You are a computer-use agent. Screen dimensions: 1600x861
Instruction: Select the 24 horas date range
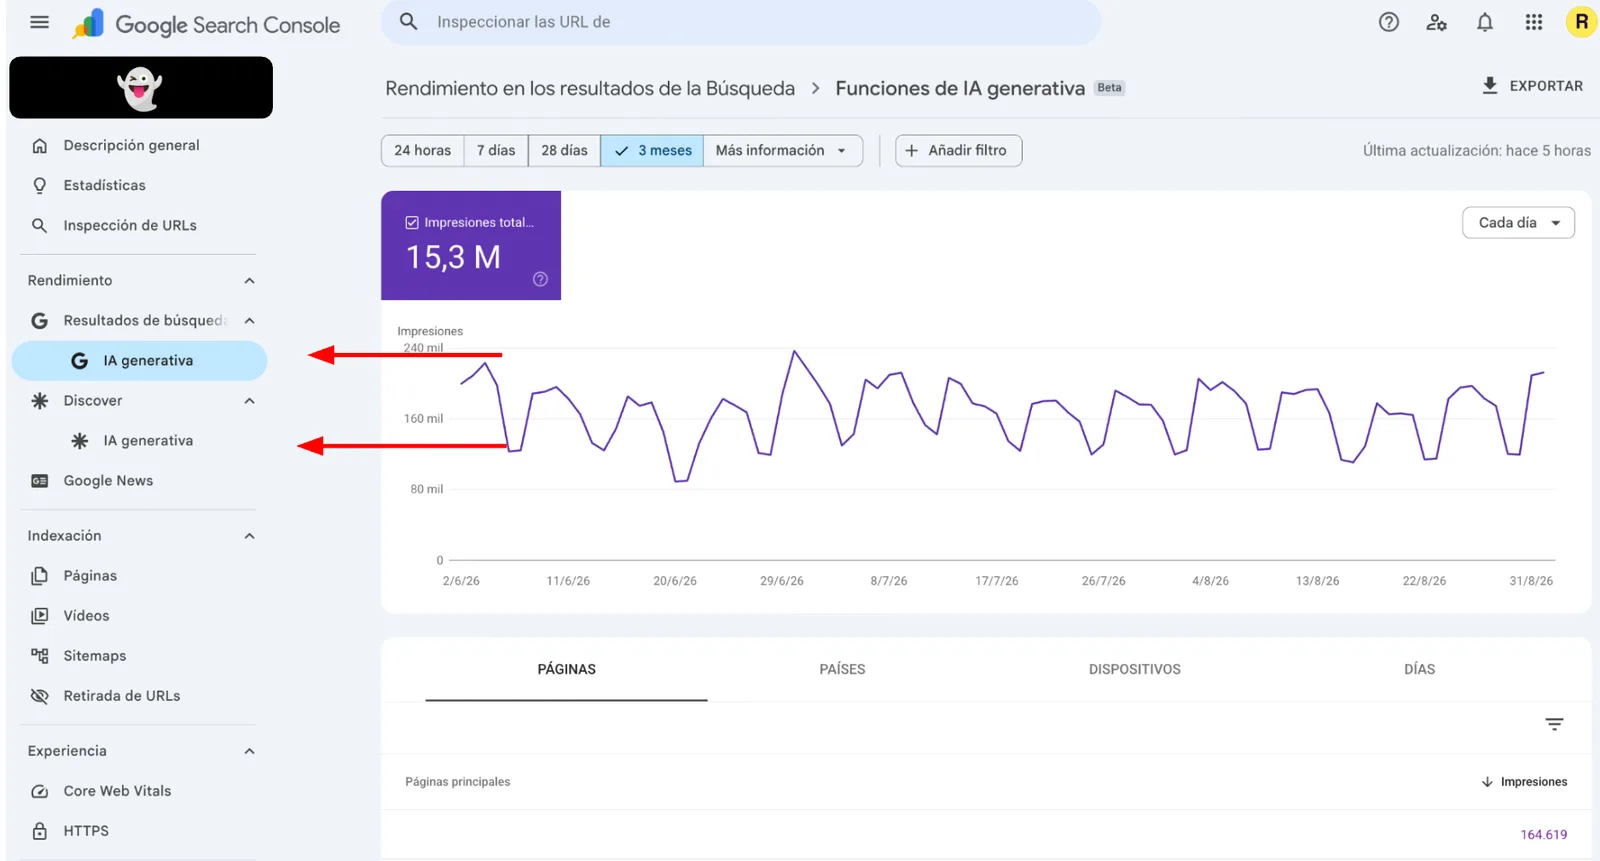[422, 151]
